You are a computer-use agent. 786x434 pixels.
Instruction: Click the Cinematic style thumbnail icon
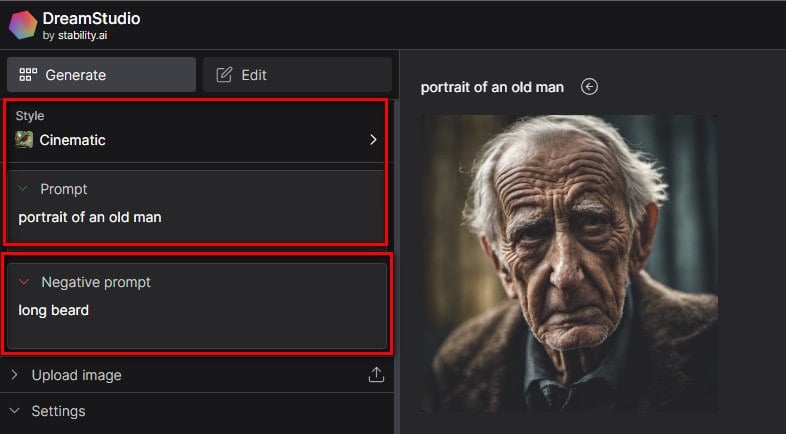[24, 140]
